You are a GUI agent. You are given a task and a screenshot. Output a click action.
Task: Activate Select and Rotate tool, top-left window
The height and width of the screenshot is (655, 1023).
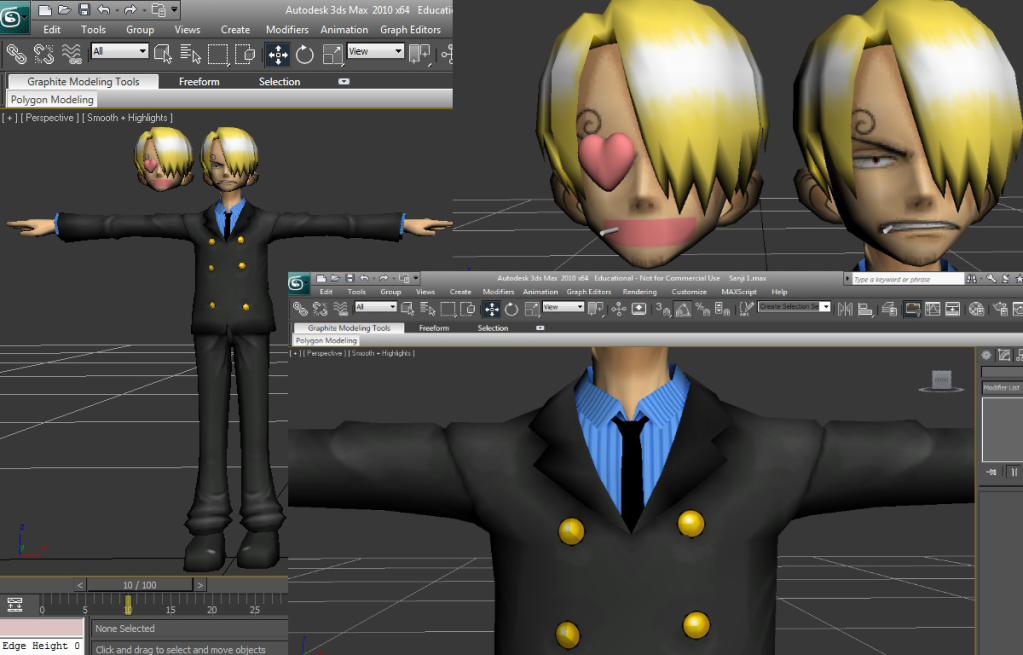[305, 54]
